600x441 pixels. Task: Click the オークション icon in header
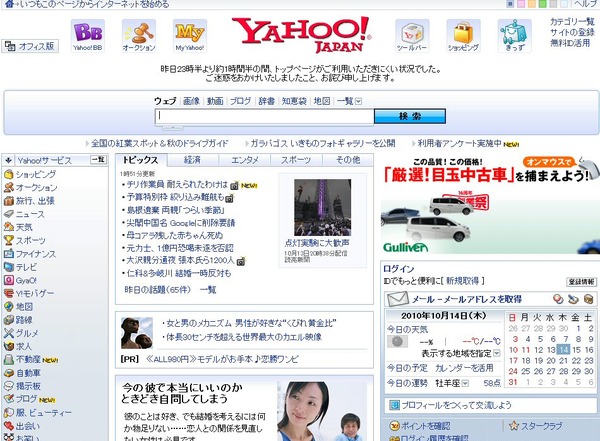(x=138, y=34)
